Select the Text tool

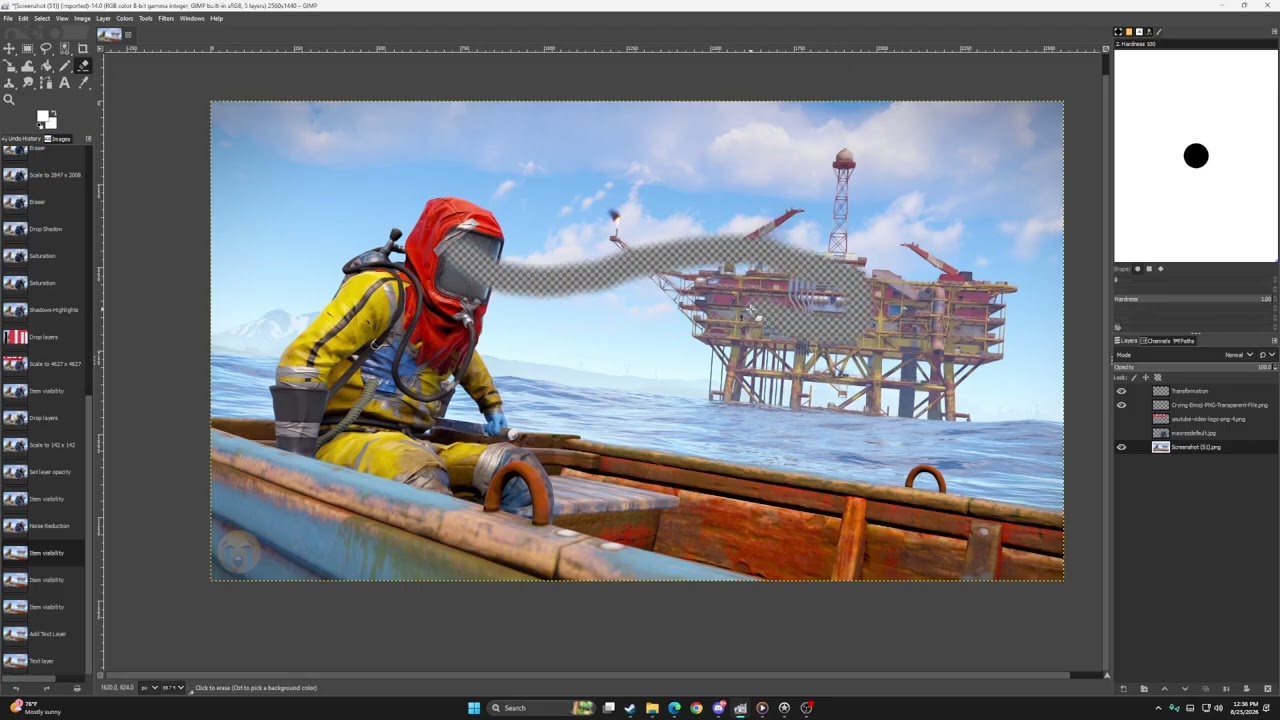pyautogui.click(x=65, y=83)
